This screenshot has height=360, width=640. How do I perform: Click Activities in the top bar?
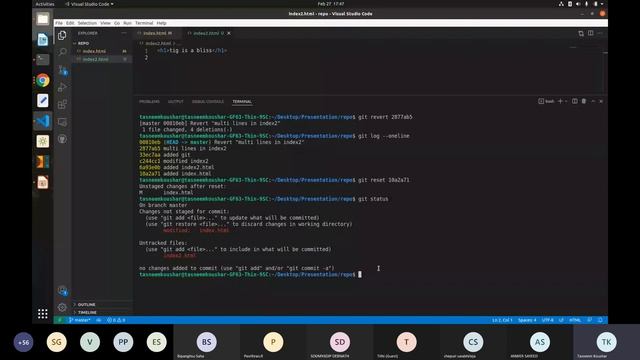coord(45,4)
